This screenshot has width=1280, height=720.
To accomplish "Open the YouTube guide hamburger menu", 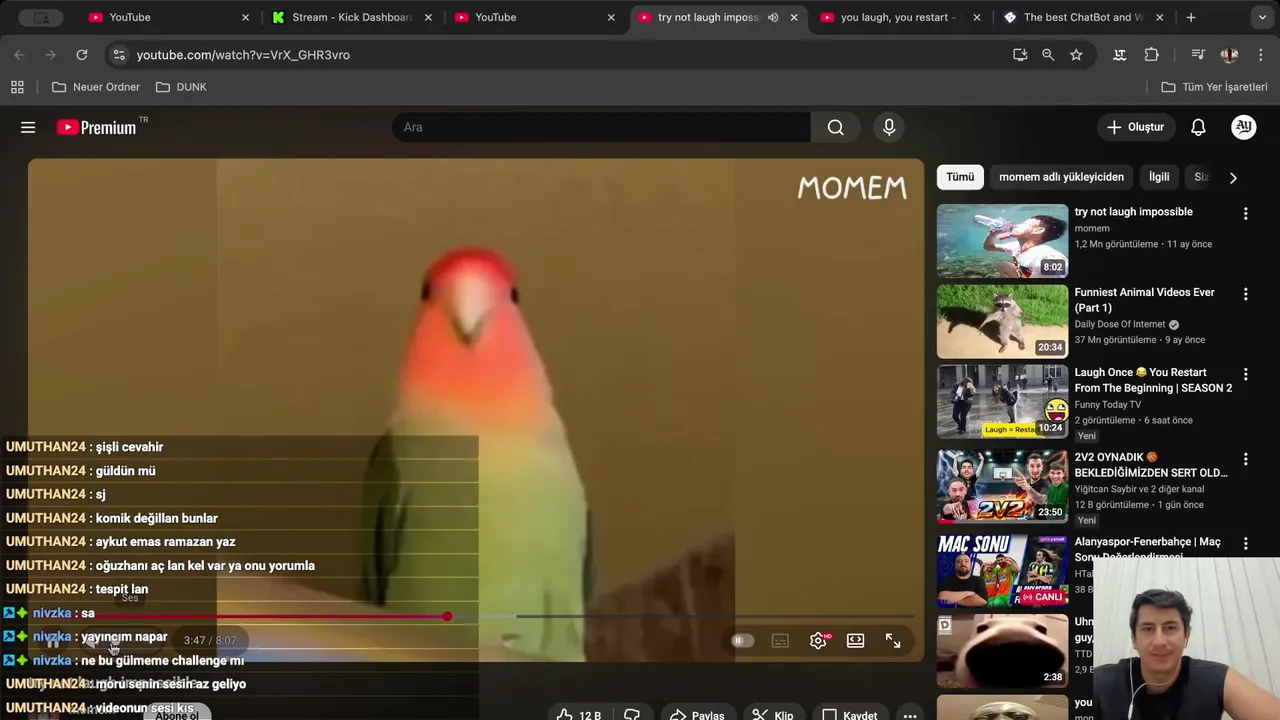I will click(x=28, y=127).
